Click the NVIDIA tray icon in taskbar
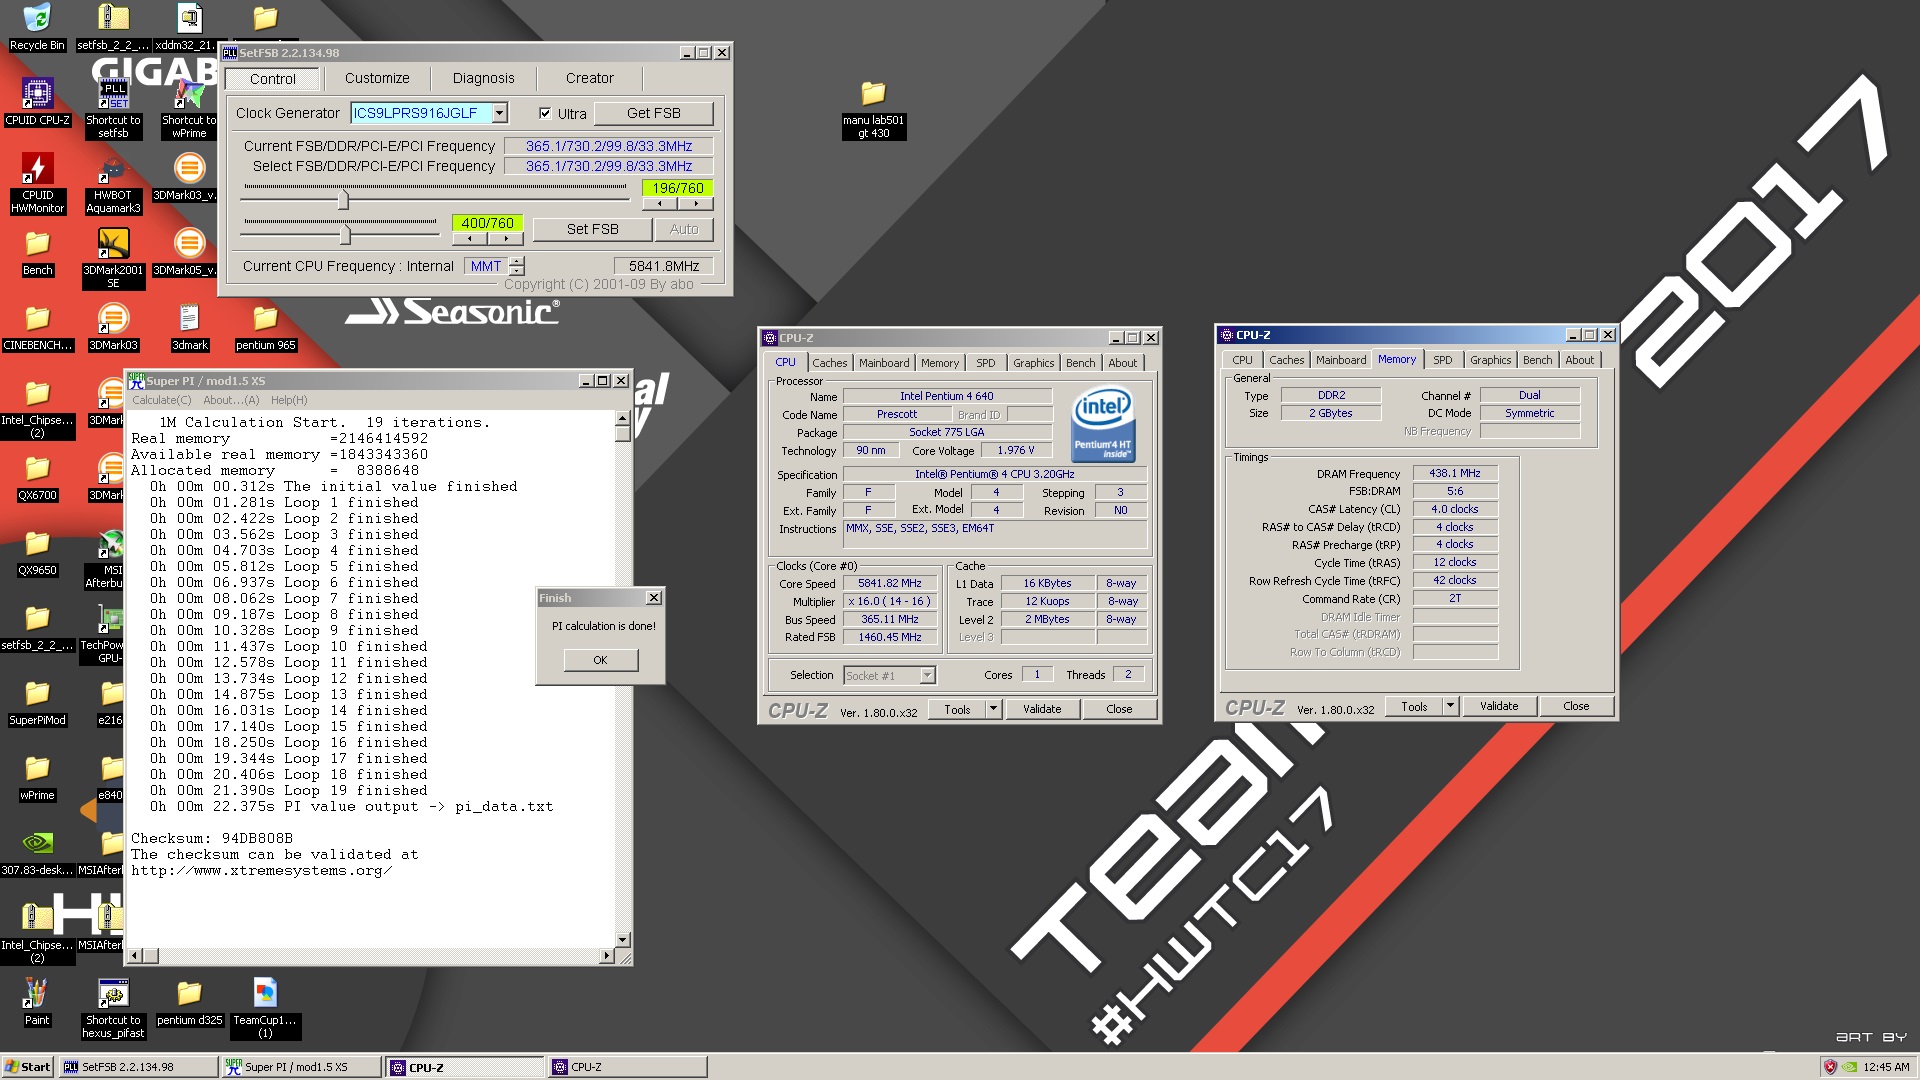1920x1080 pixels. [x=1850, y=1067]
